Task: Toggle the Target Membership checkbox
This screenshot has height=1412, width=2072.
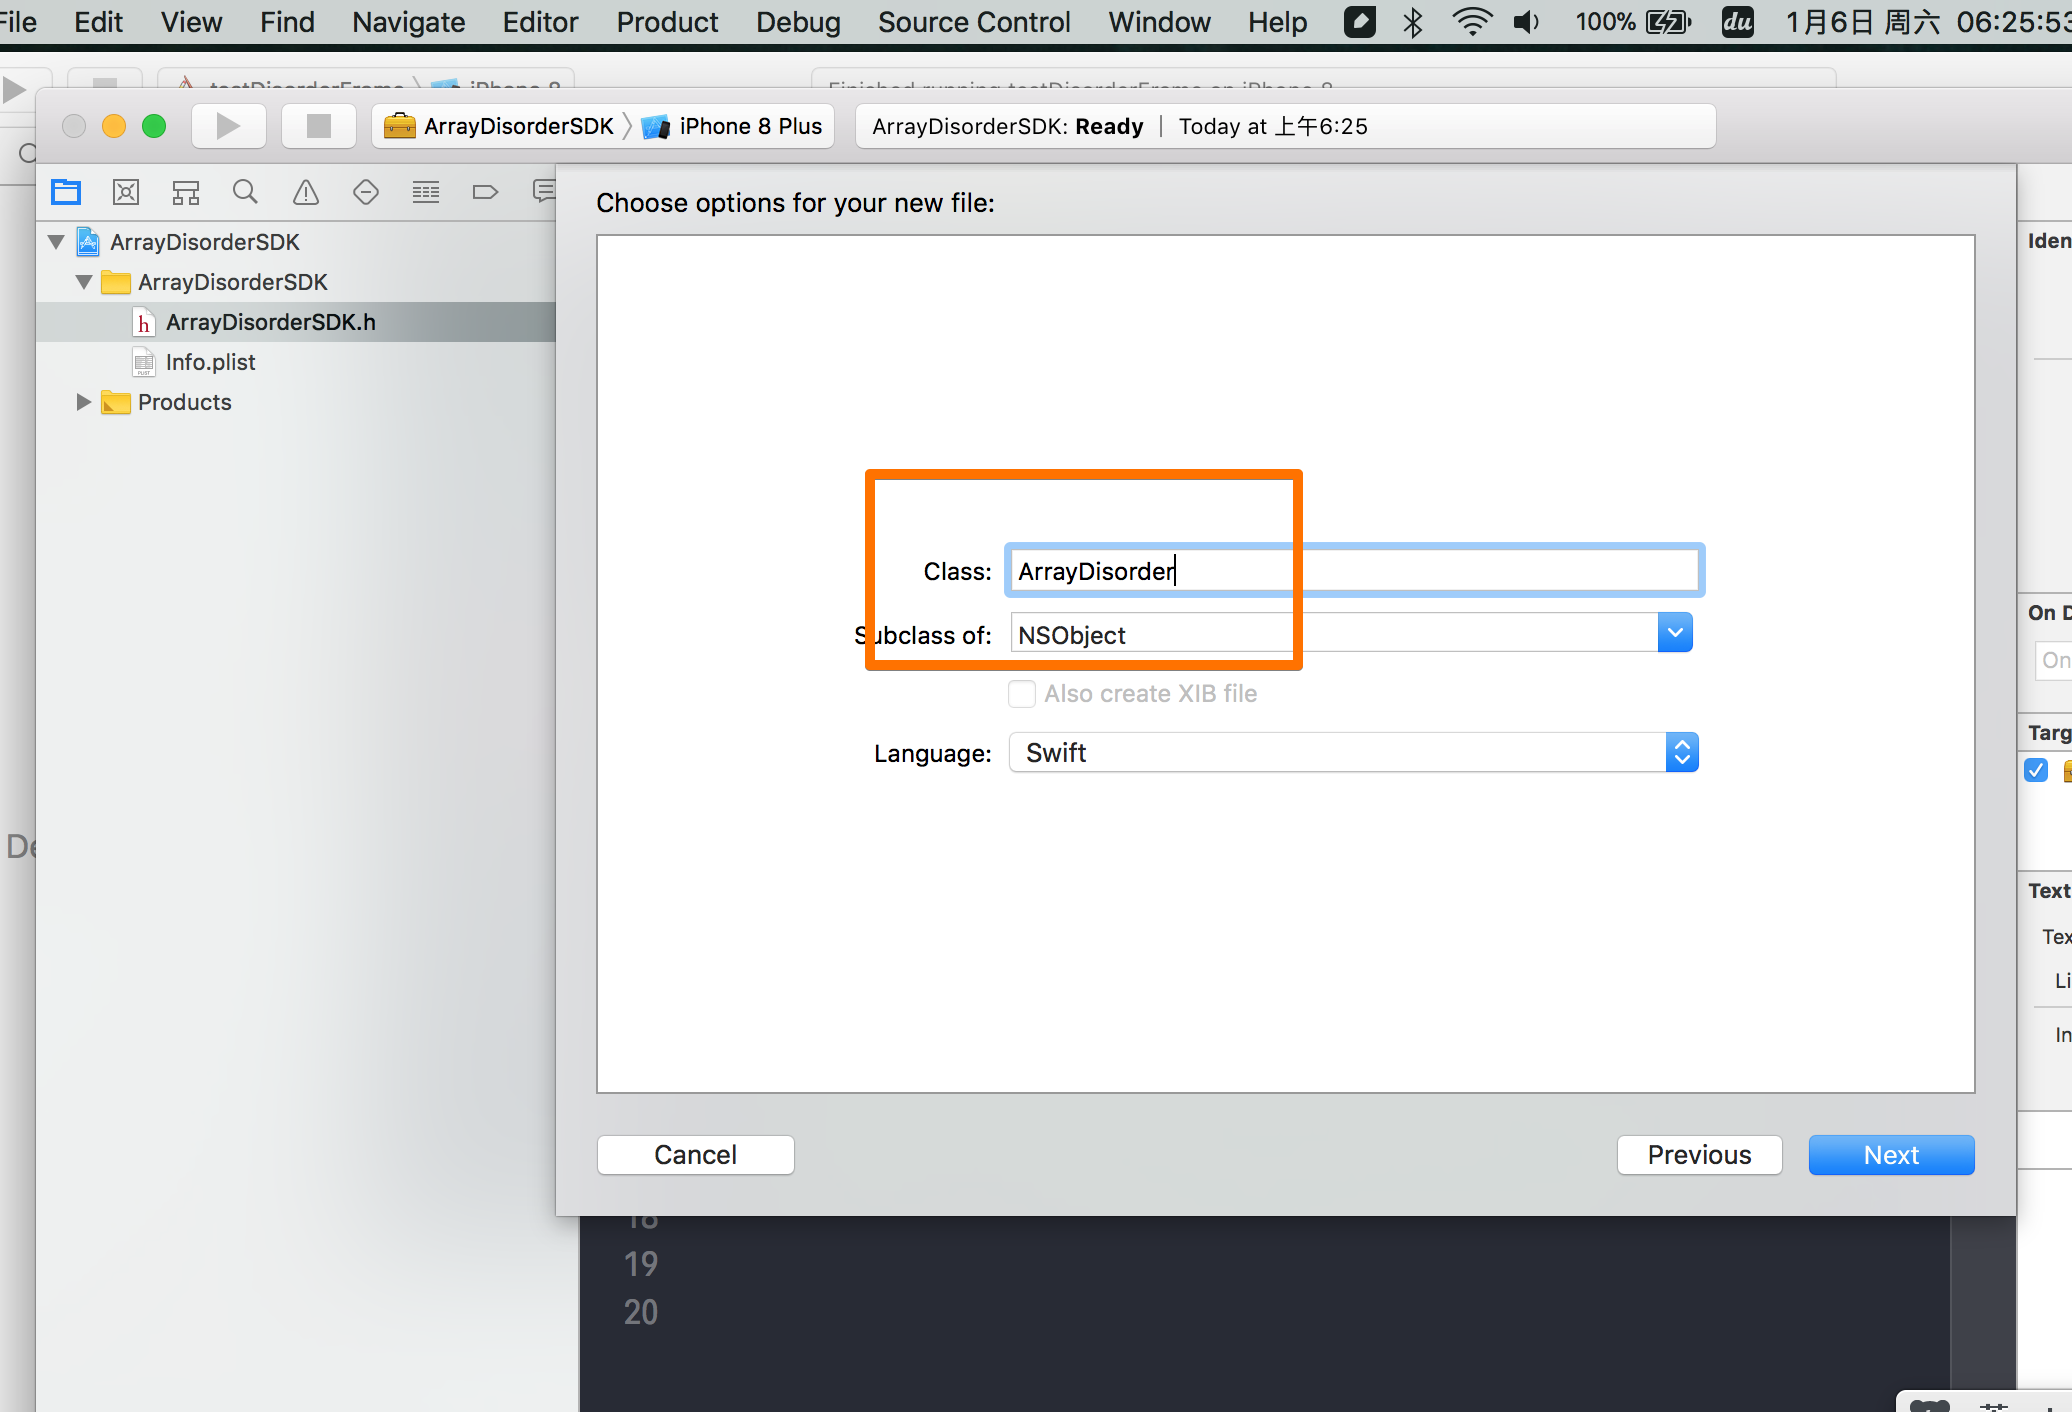Action: pyautogui.click(x=2036, y=770)
